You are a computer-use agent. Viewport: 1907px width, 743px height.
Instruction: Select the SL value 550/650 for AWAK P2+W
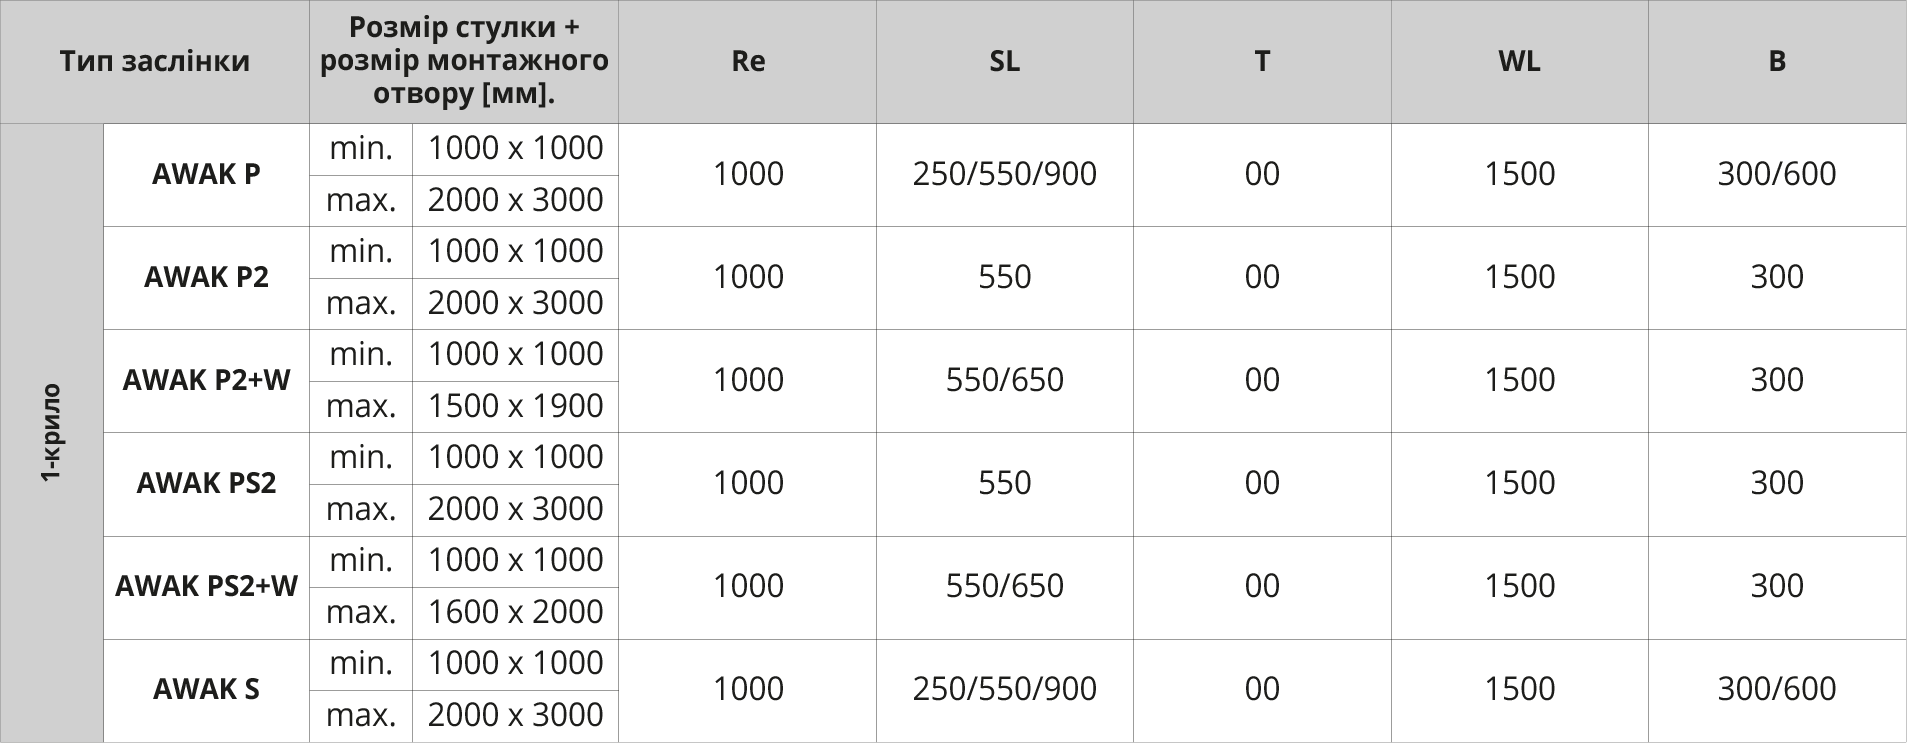[x=1004, y=380]
